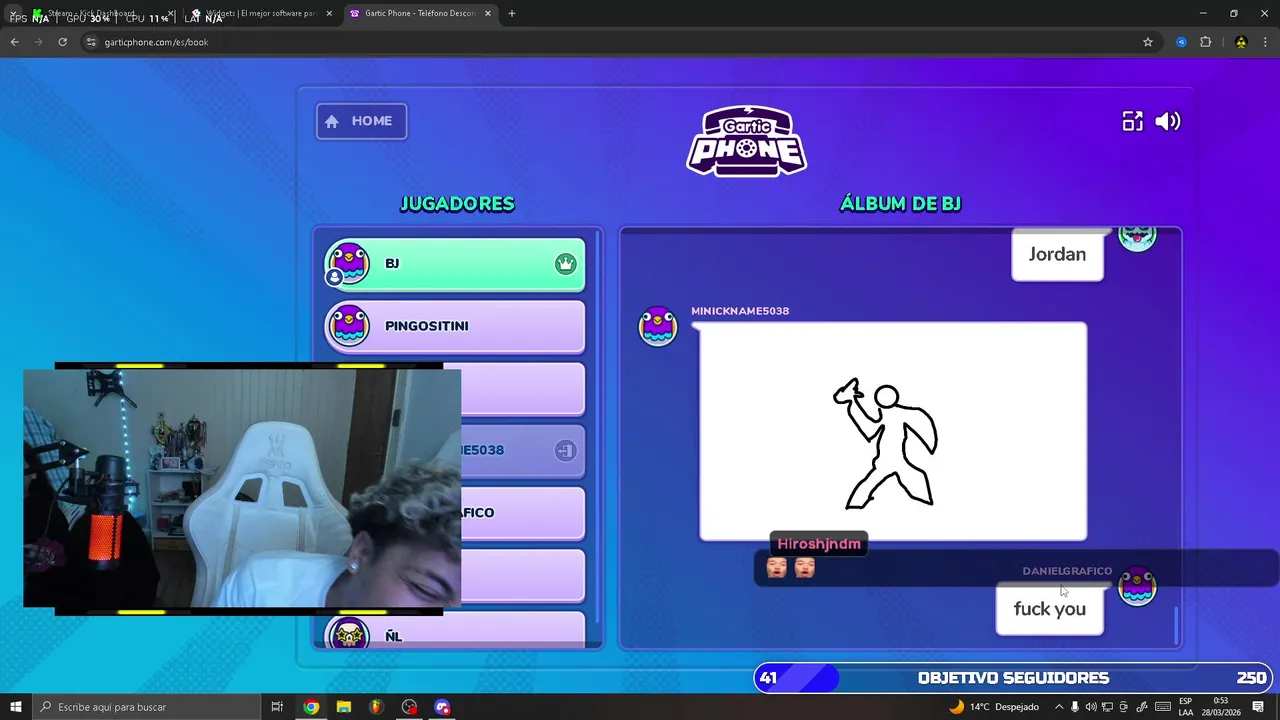The width and height of the screenshot is (1280, 720).
Task: Mute the game sound speaker icon
Action: click(x=1168, y=121)
